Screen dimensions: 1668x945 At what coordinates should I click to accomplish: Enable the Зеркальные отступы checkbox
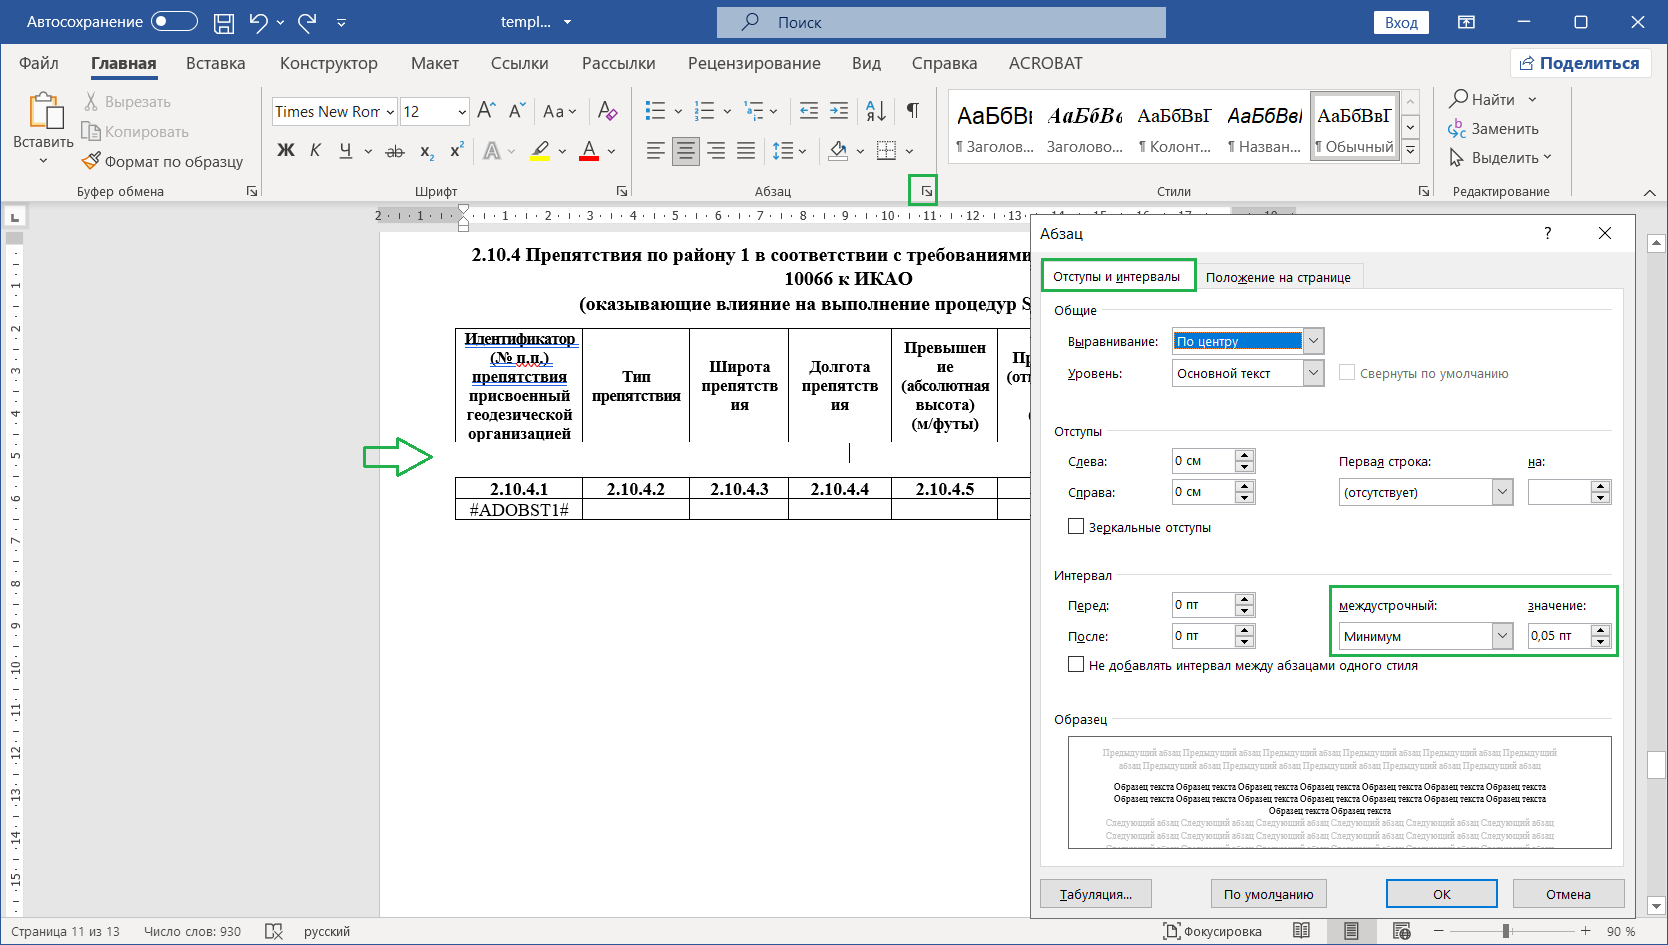[x=1076, y=527]
